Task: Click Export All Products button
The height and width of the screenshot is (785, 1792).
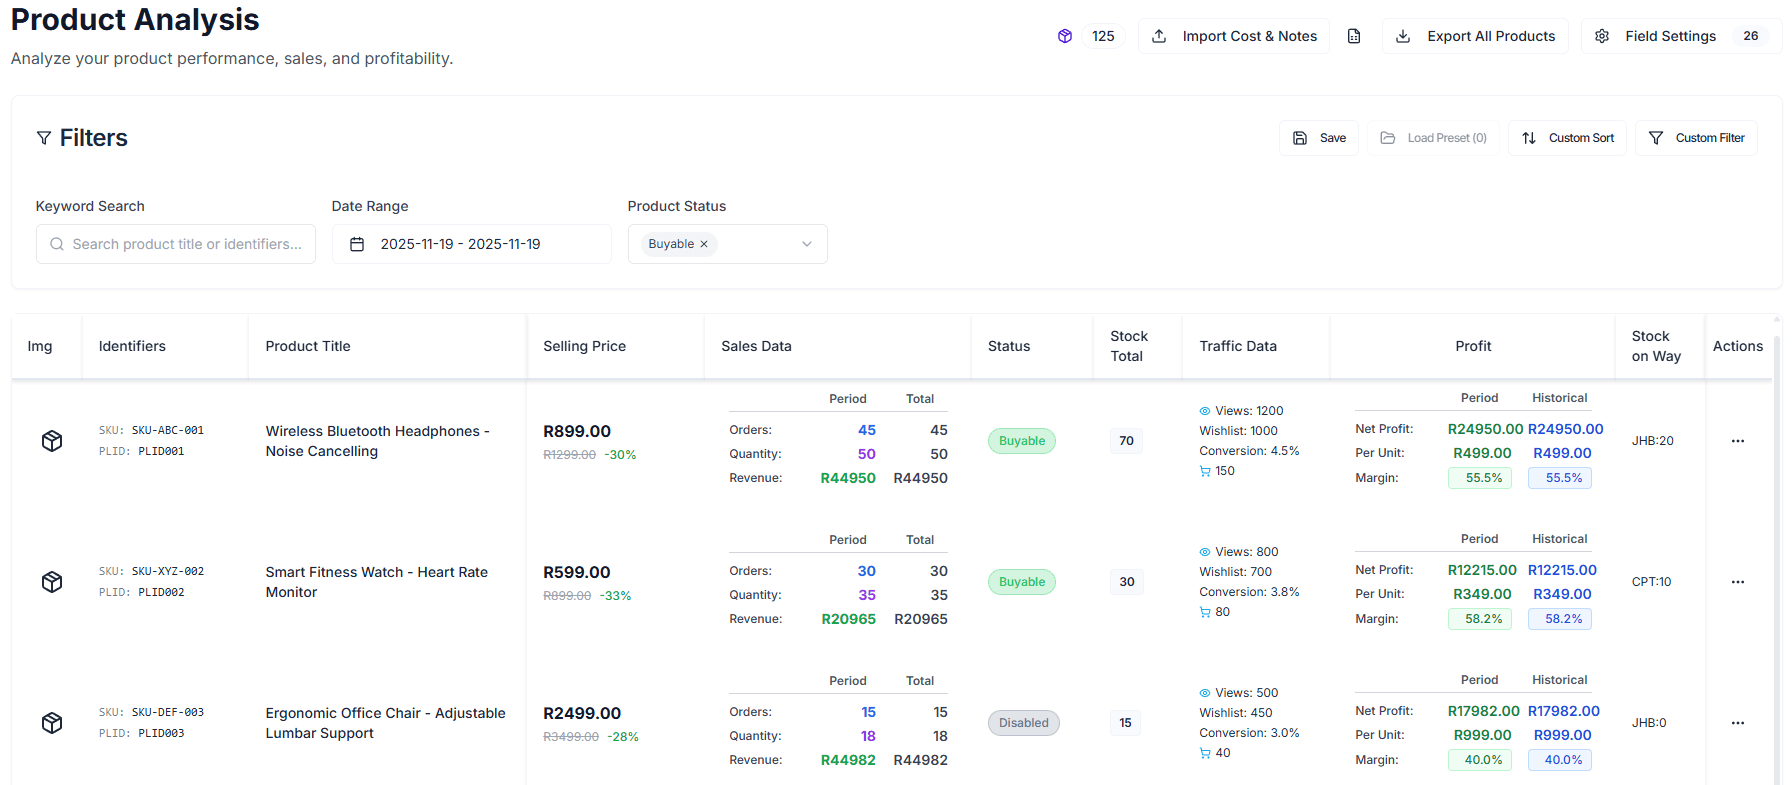Action: [1475, 36]
